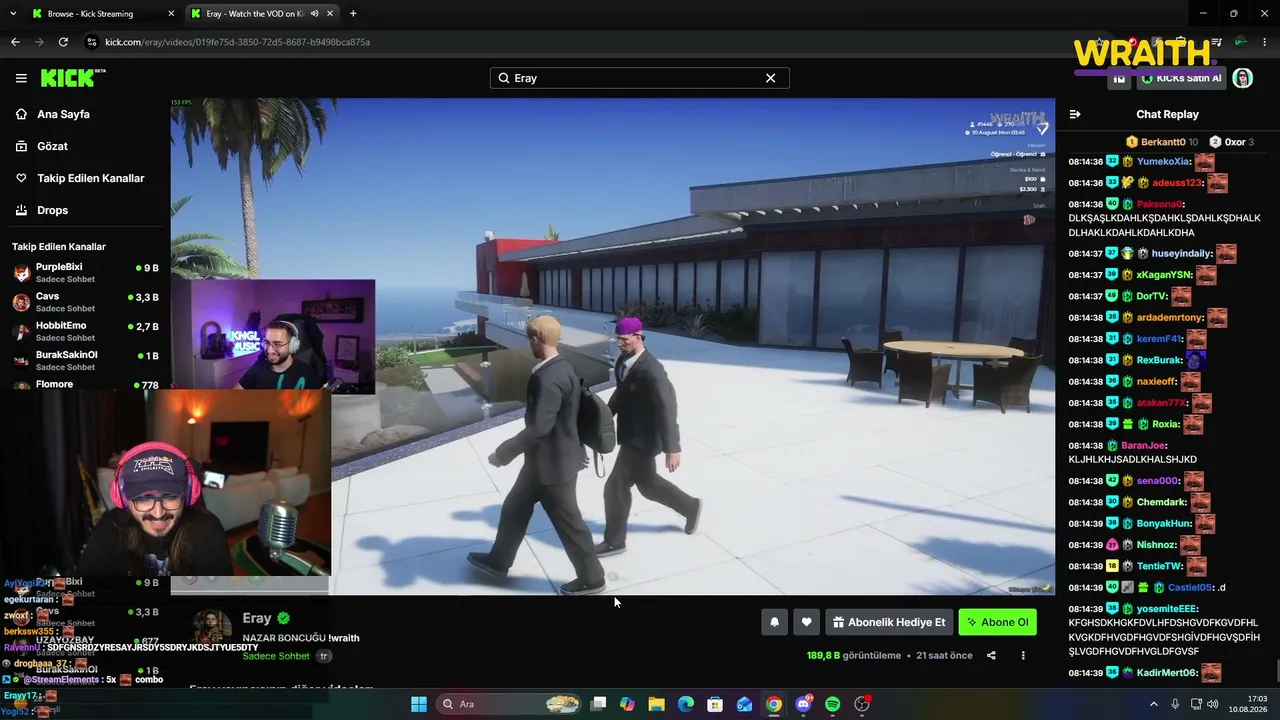Open YumekoXia chat username
The width and height of the screenshot is (1280, 720).
pos(1163,162)
